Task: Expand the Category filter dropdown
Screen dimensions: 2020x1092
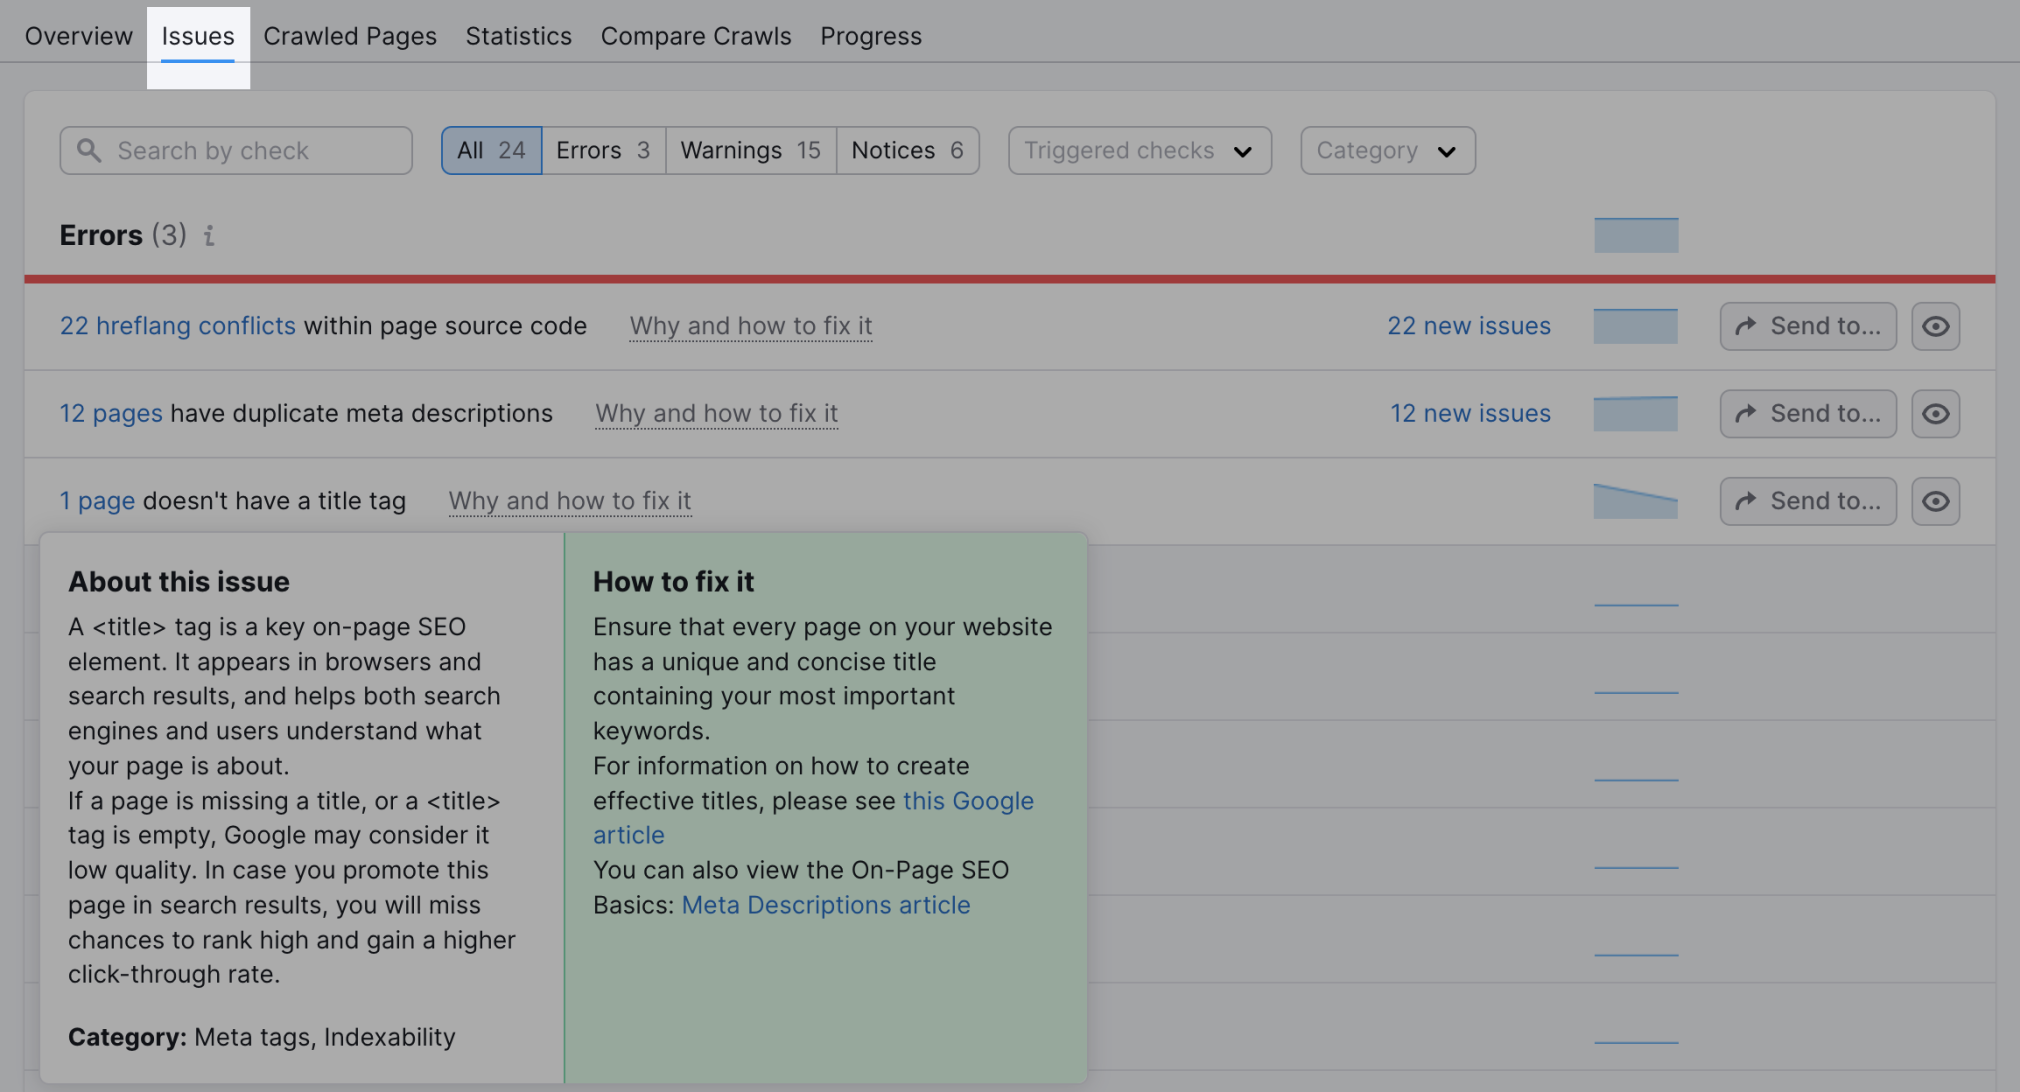Action: (1387, 151)
